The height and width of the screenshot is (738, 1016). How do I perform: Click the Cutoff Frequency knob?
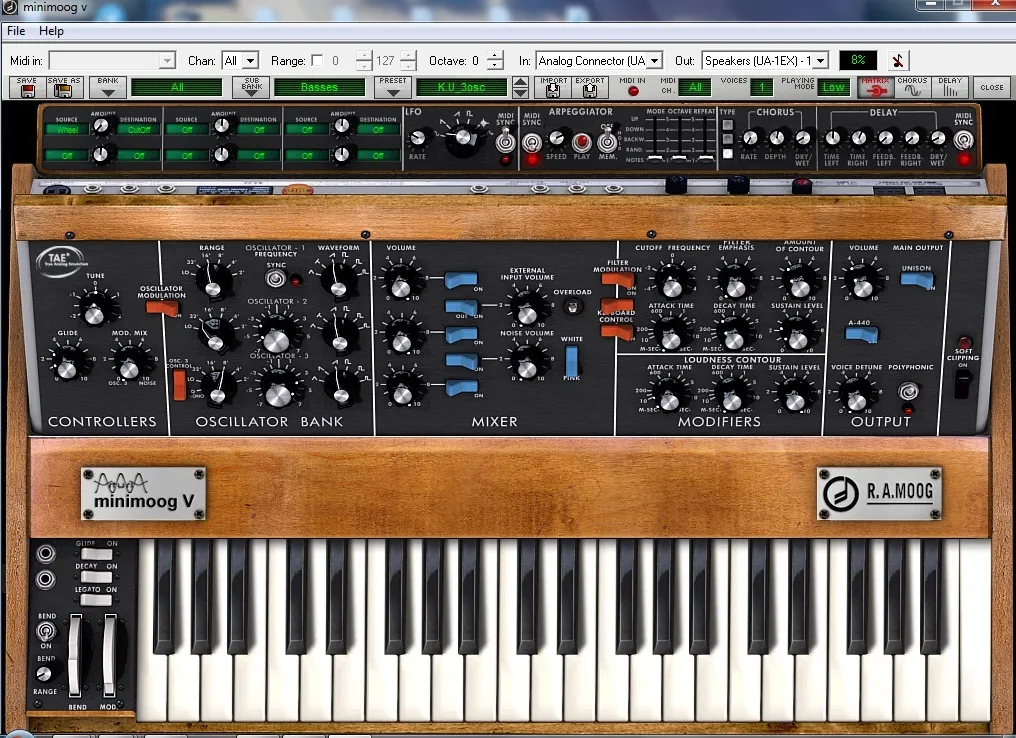(x=672, y=283)
